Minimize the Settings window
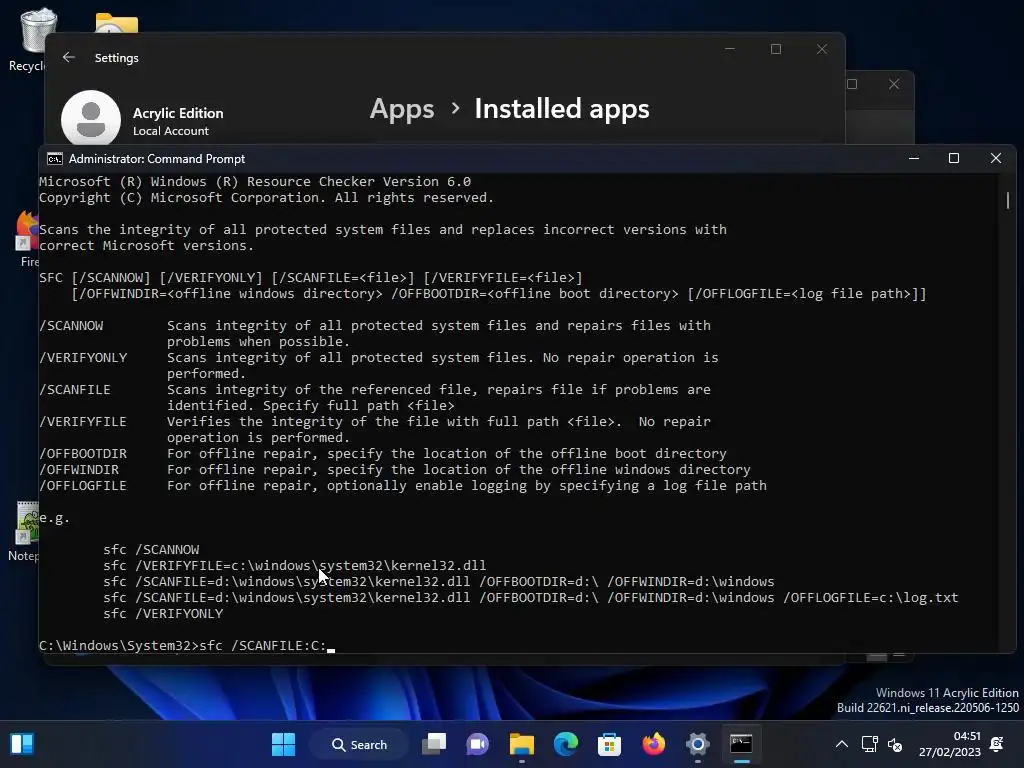 (x=730, y=49)
